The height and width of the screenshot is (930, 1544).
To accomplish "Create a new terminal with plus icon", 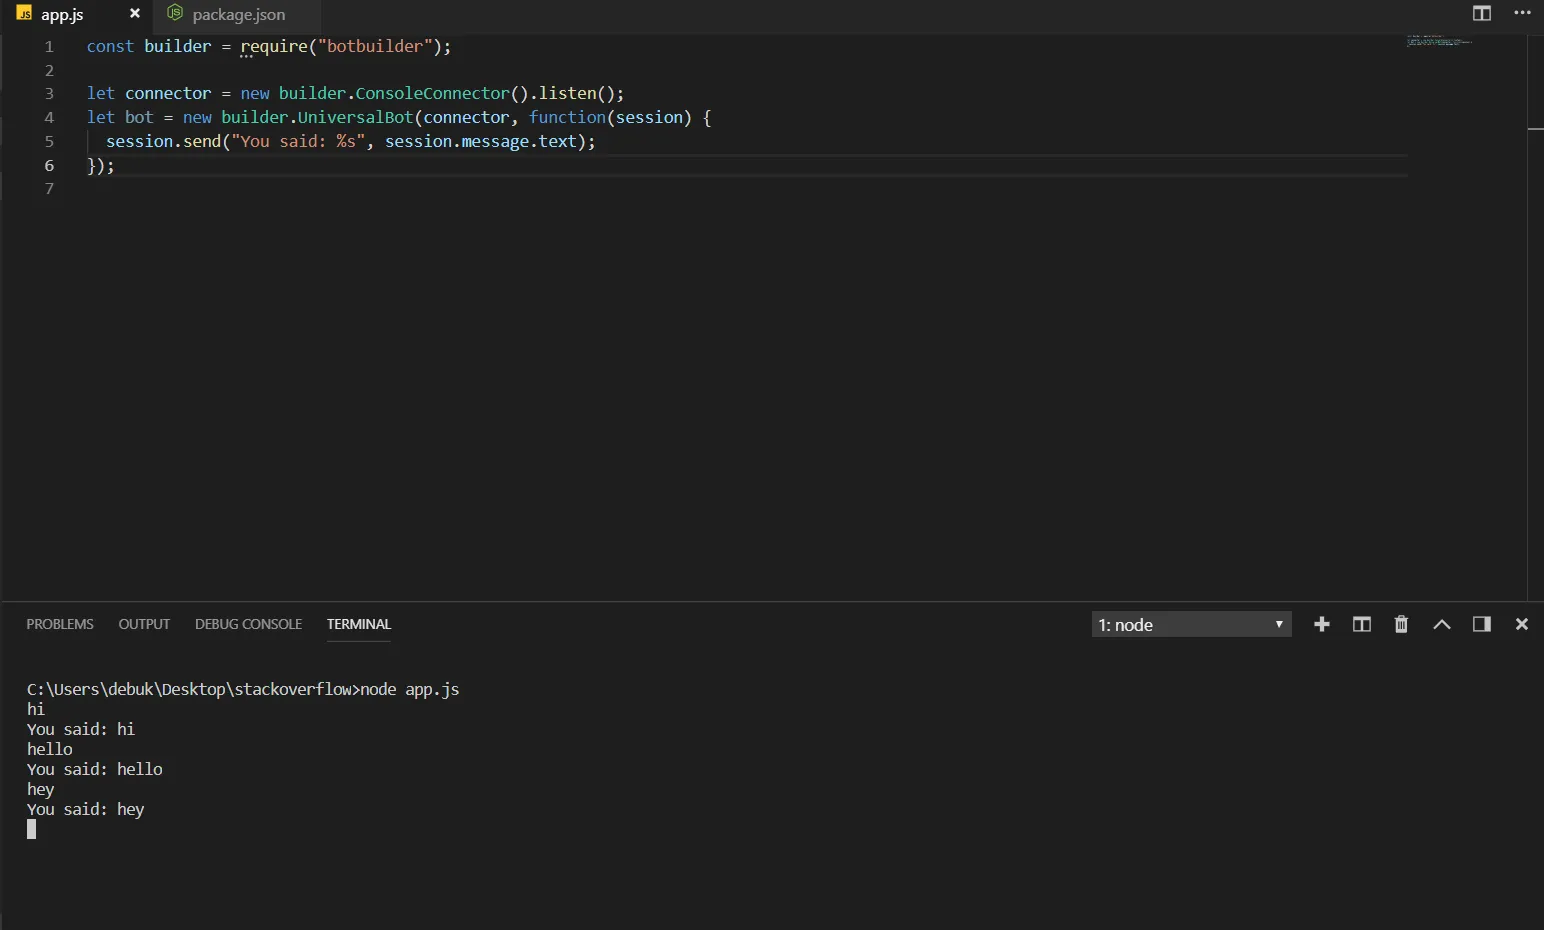I will (1321, 624).
